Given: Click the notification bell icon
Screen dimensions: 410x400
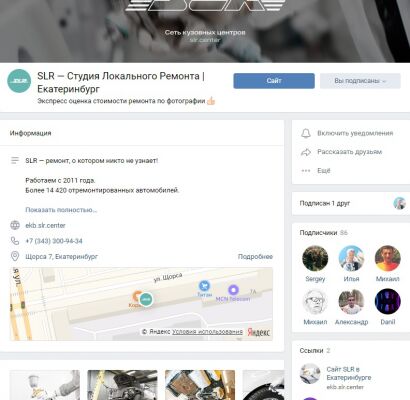Looking at the screenshot, I should (306, 133).
